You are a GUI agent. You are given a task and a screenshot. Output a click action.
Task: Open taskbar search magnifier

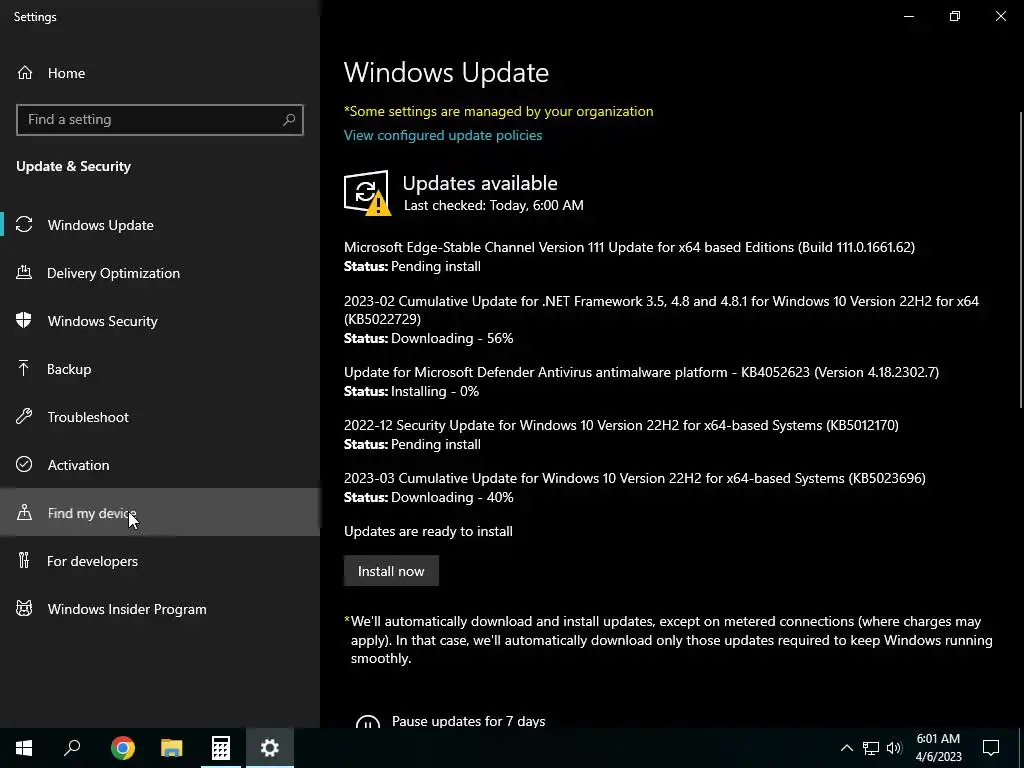click(x=72, y=748)
